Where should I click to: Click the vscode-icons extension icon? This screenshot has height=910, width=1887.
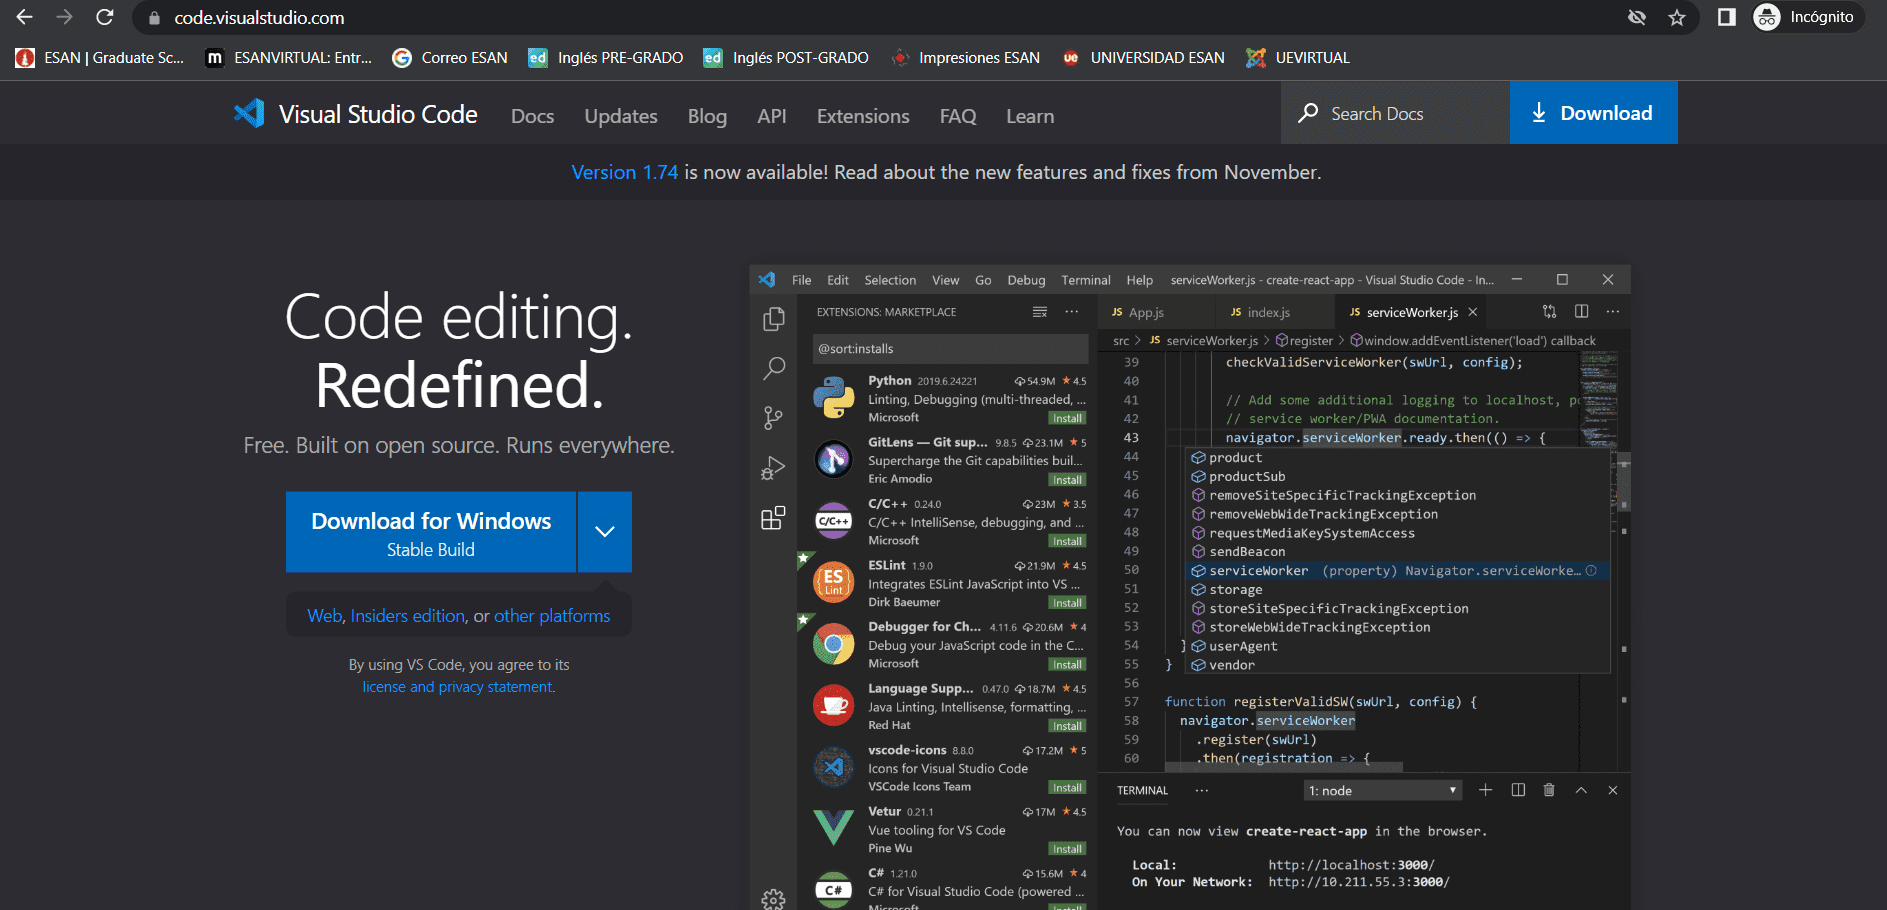pyautogui.click(x=833, y=767)
